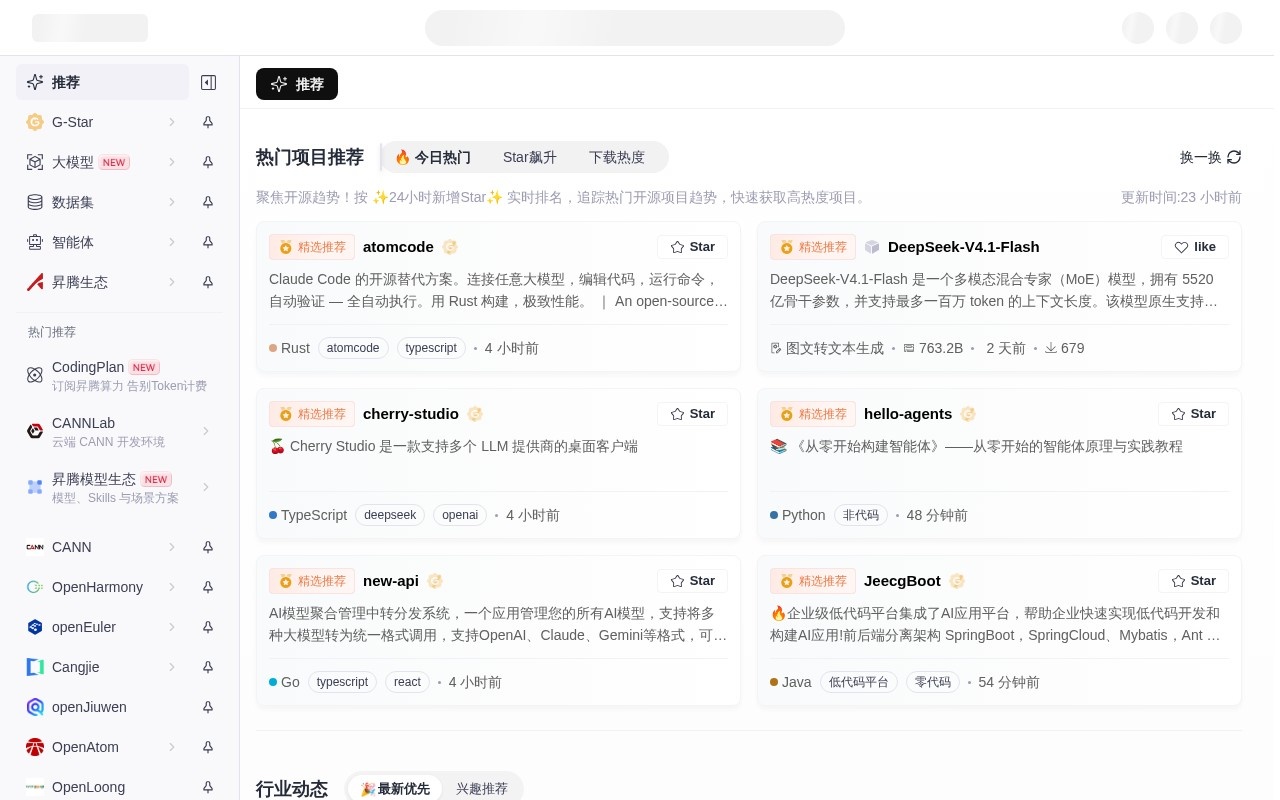Viewport: 1280px width, 800px height.
Task: Click the 昇腾模型生态 icon in sidebar
Action: click(35, 487)
